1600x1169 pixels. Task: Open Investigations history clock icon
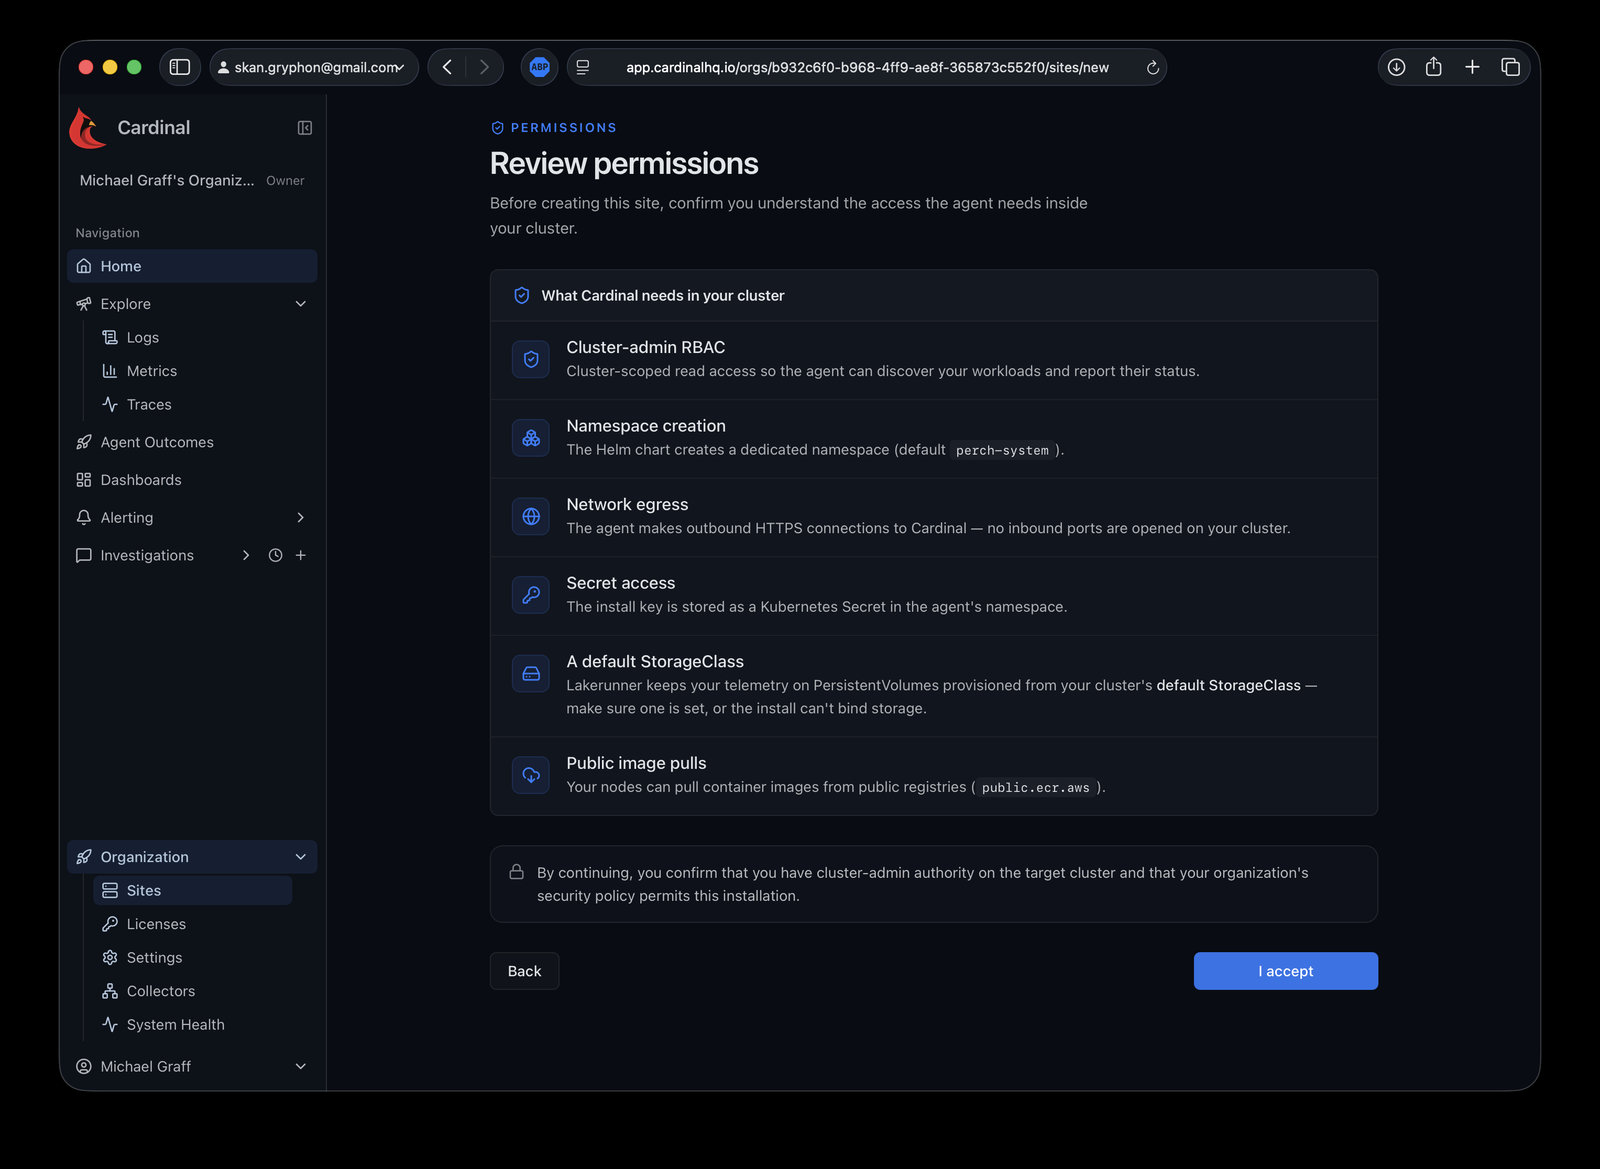click(x=275, y=555)
